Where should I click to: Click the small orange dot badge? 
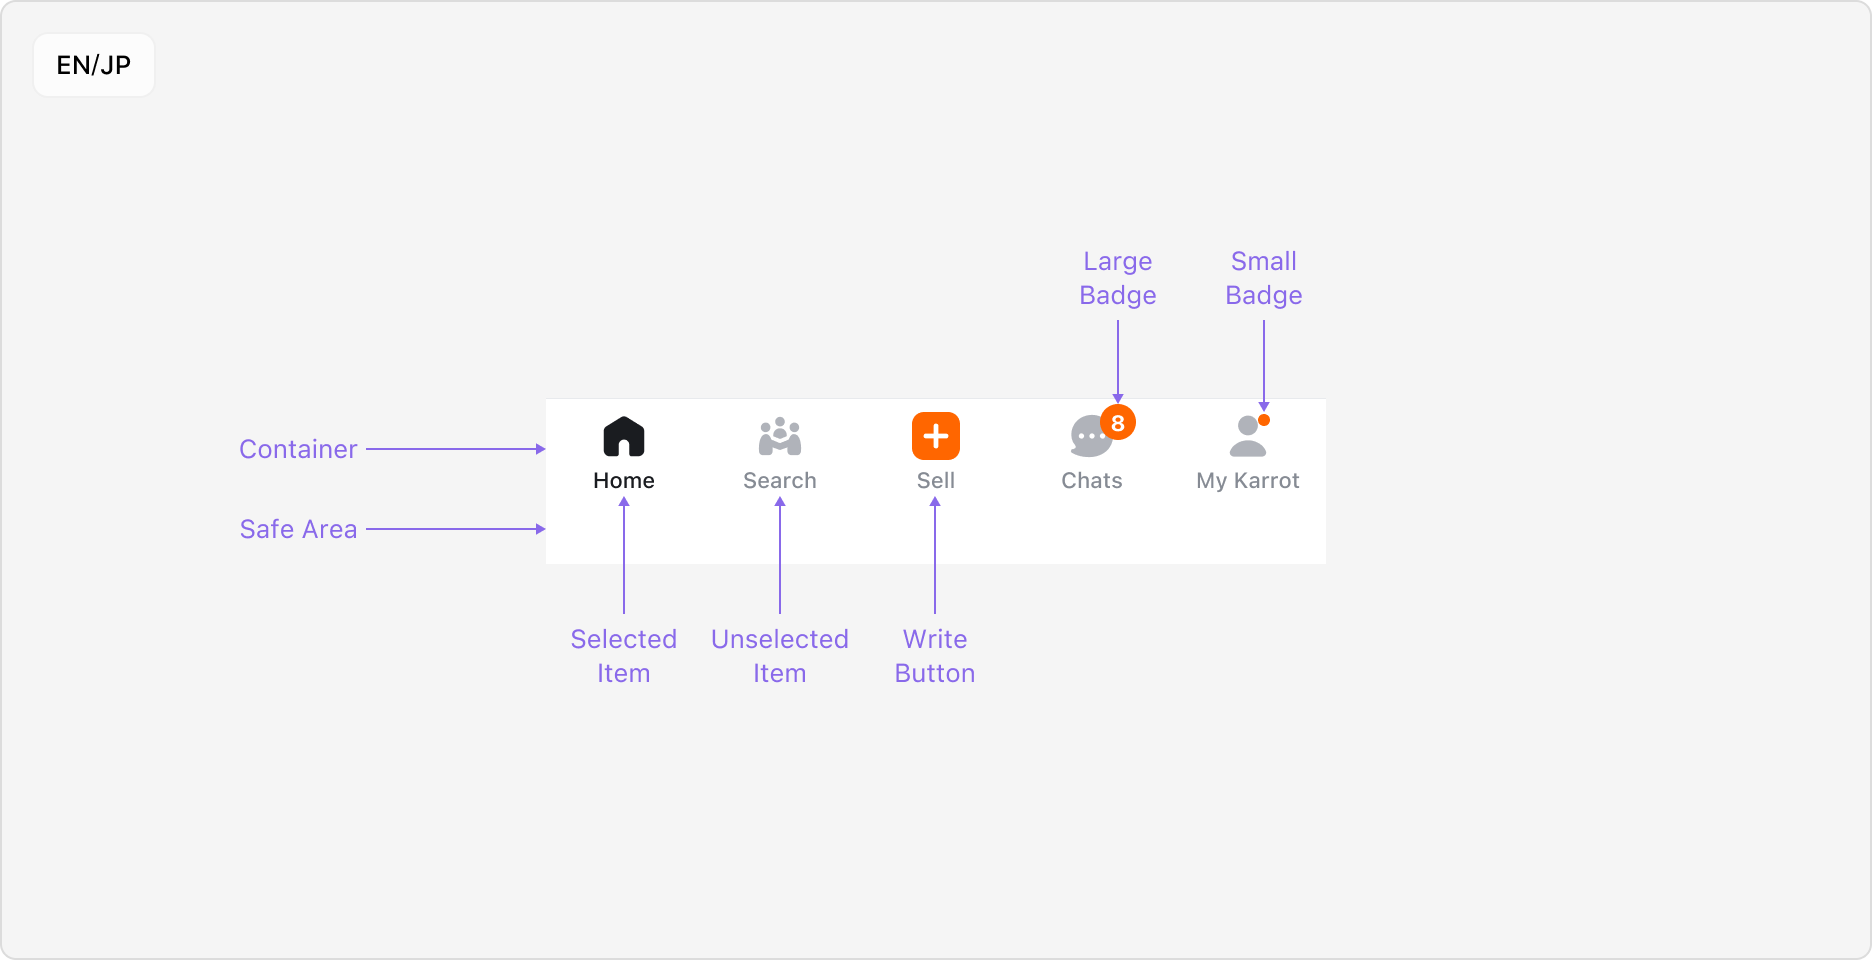click(1264, 420)
